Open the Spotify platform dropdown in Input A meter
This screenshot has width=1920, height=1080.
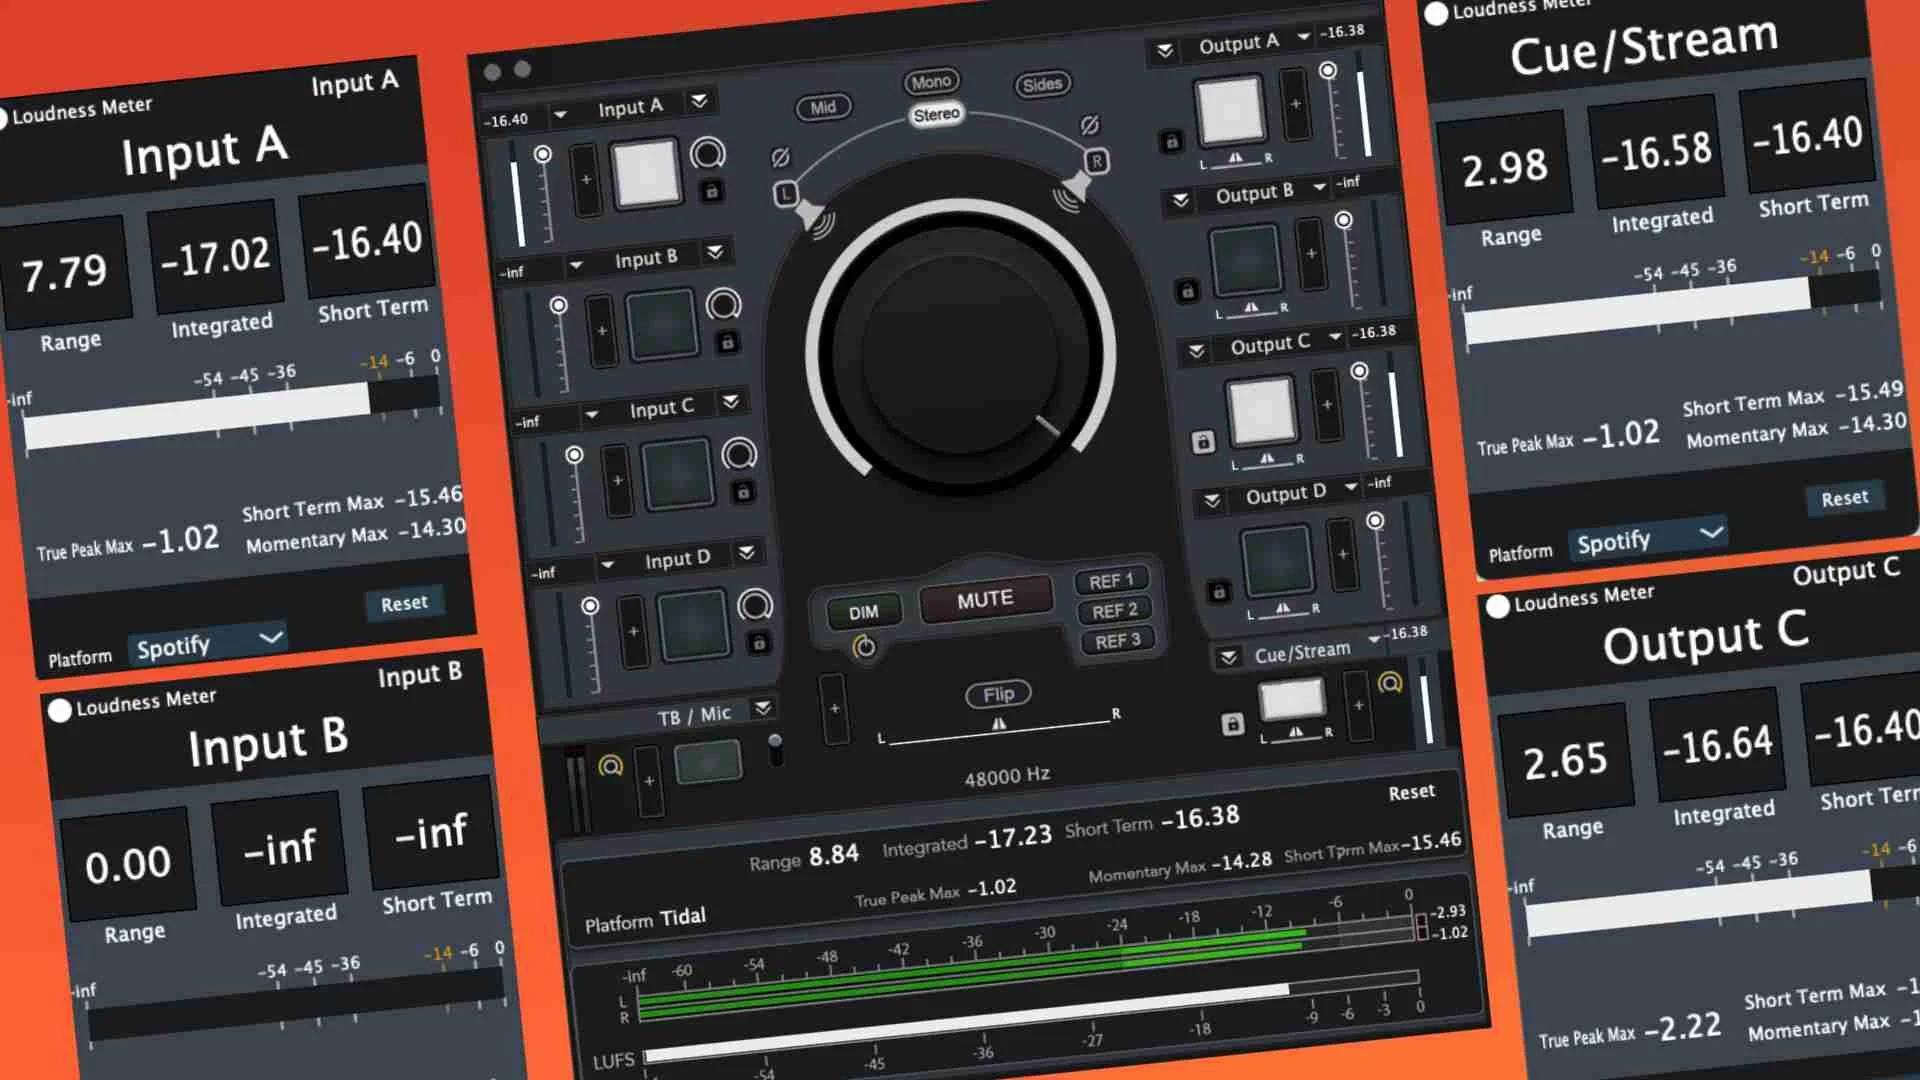pyautogui.click(x=208, y=645)
